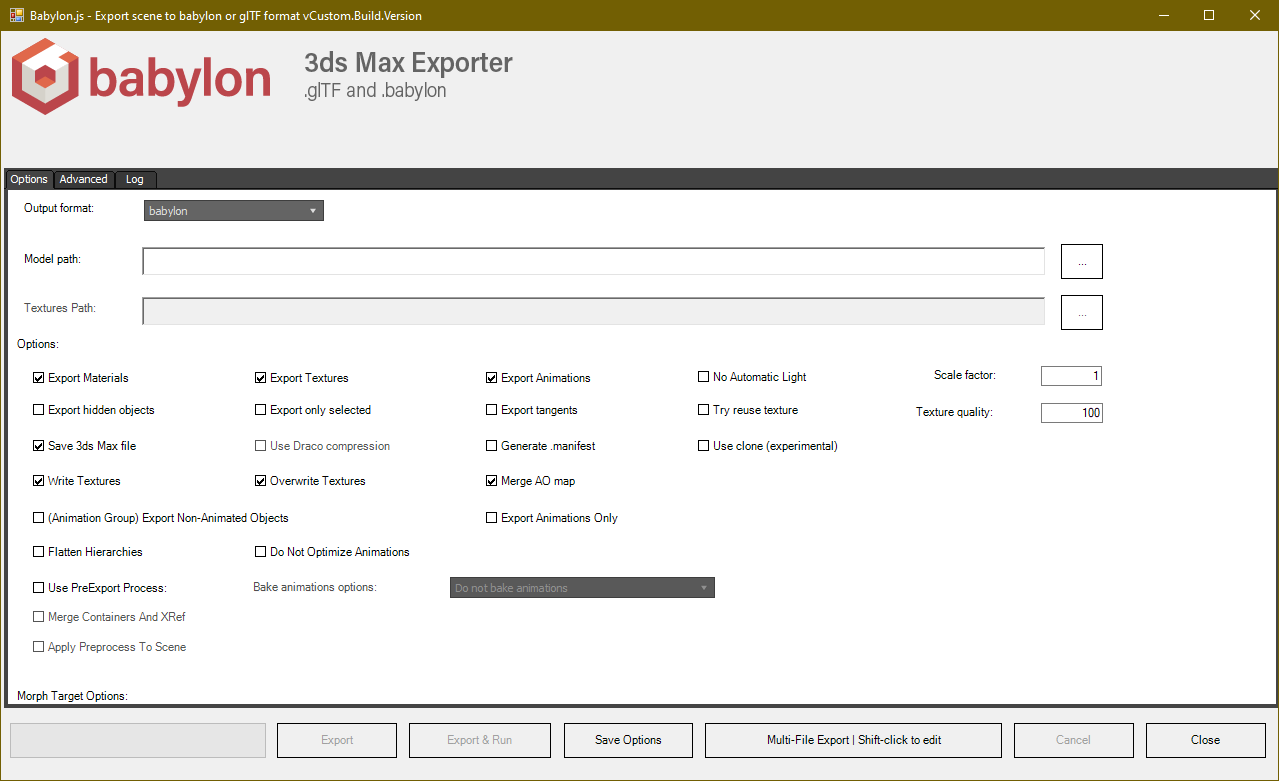Edit the Scale factor value field
The width and height of the screenshot is (1279, 781).
point(1070,375)
